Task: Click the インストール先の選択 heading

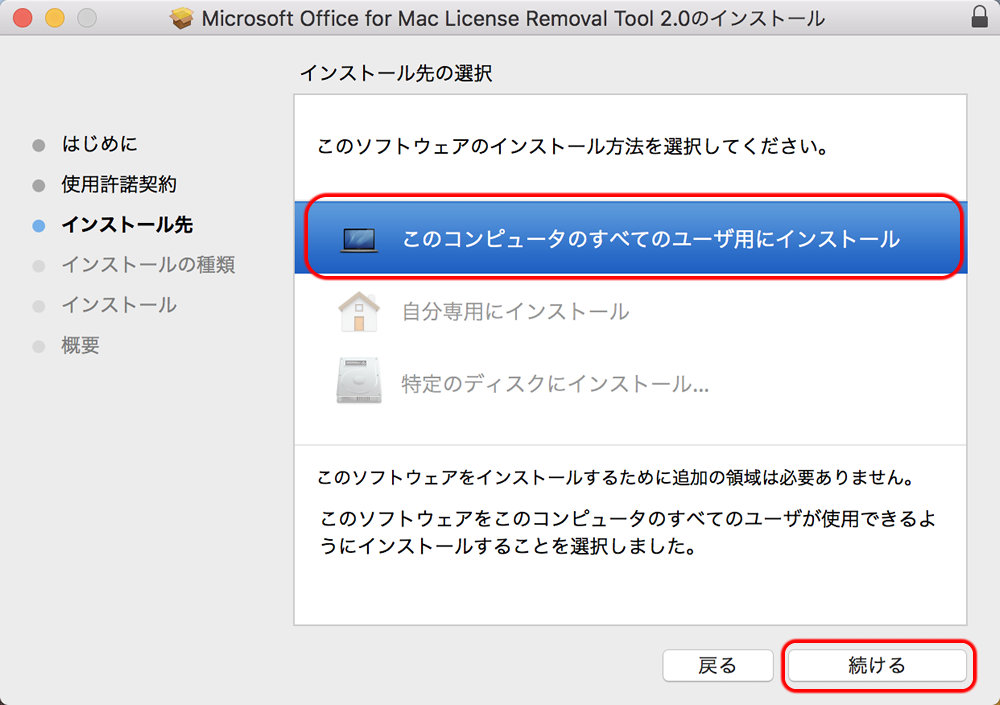Action: [x=396, y=73]
